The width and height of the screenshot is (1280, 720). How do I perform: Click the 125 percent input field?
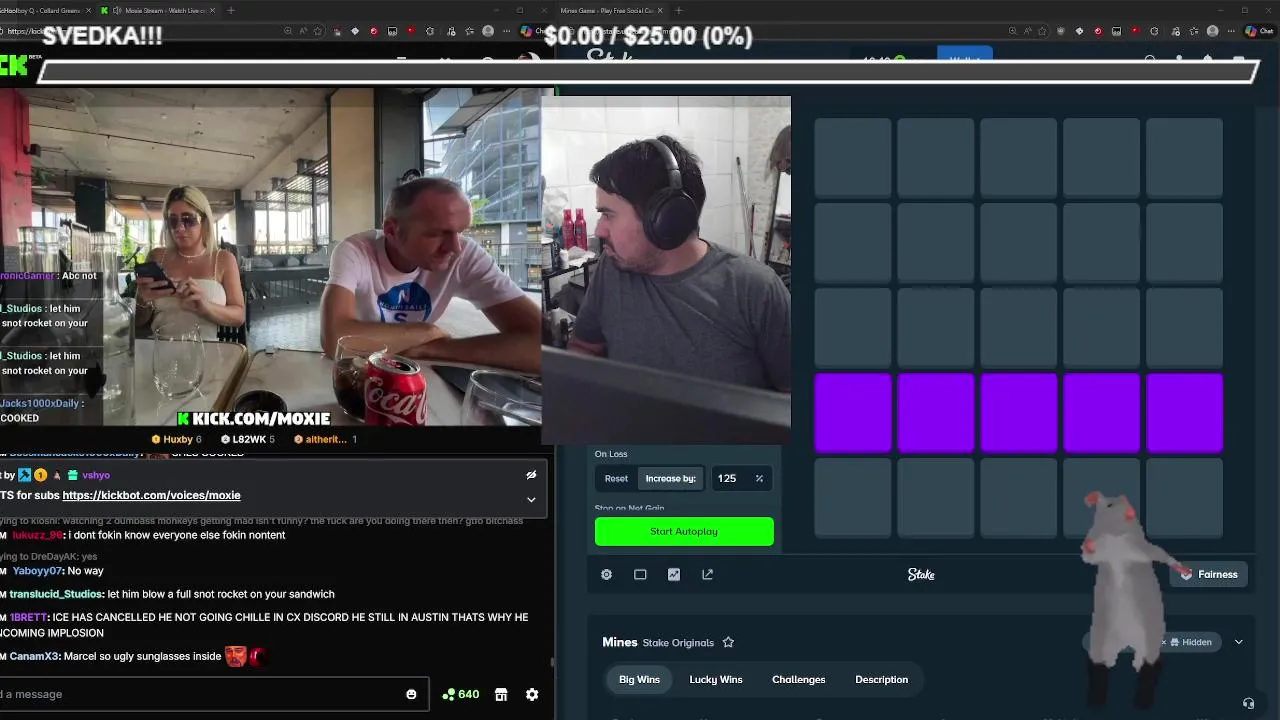tap(740, 478)
